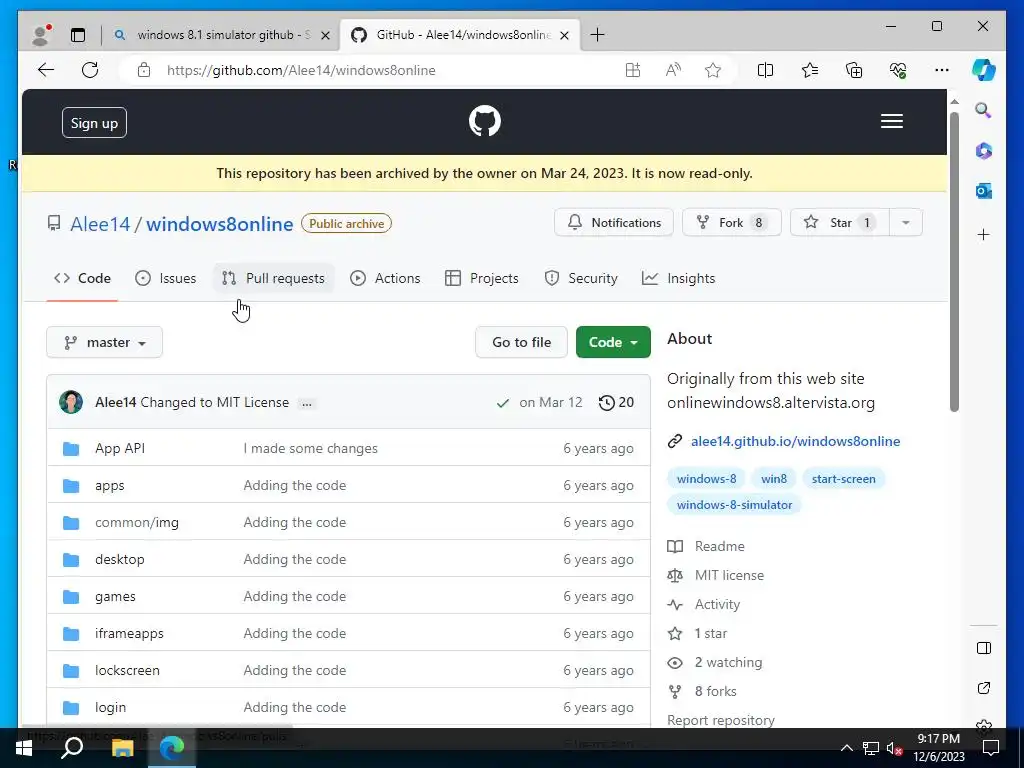The height and width of the screenshot is (768, 1024).
Task: Open the Favorites list icon
Action: 810,70
